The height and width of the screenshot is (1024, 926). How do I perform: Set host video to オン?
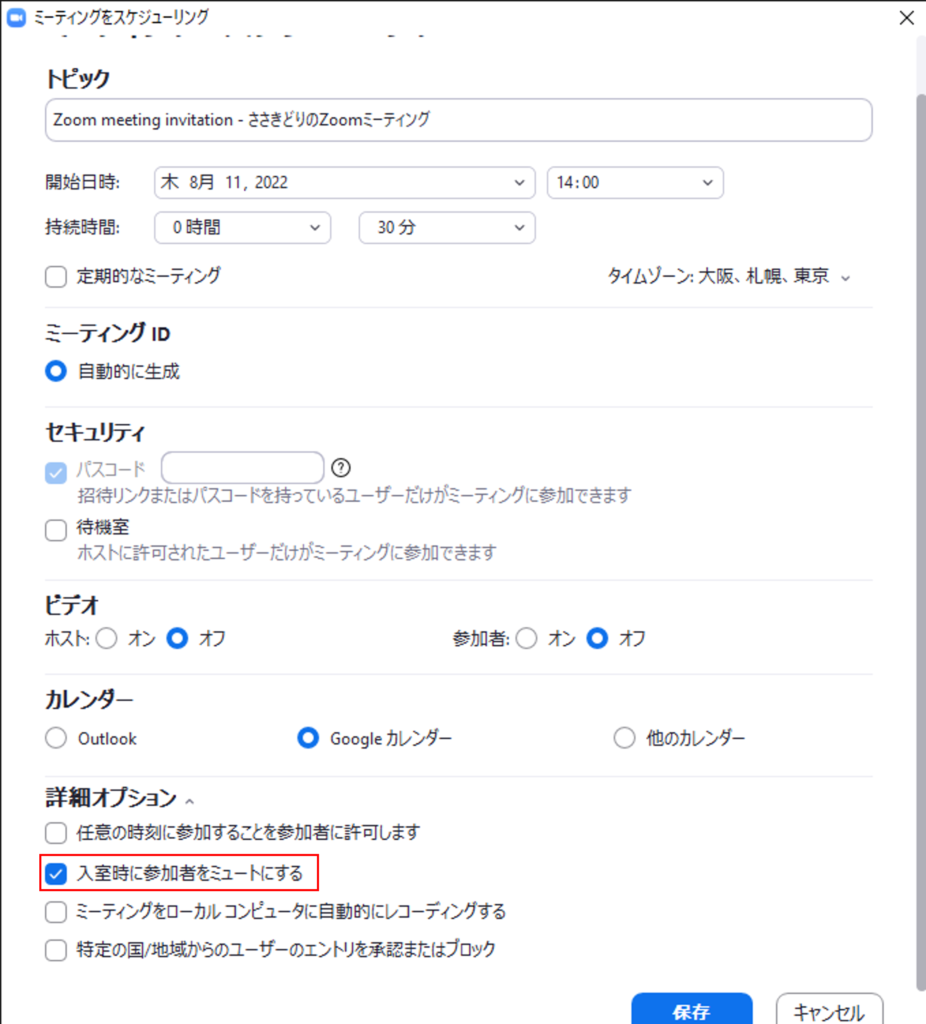pyautogui.click(x=107, y=638)
